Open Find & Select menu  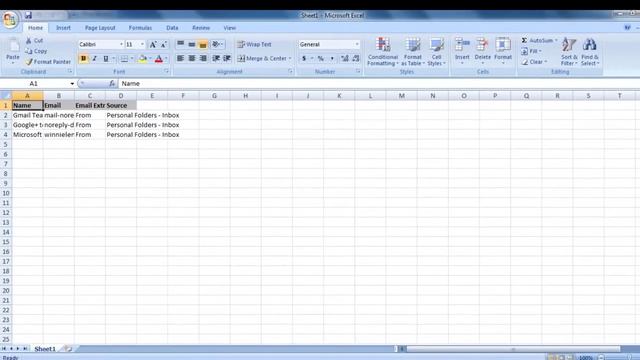pos(590,51)
